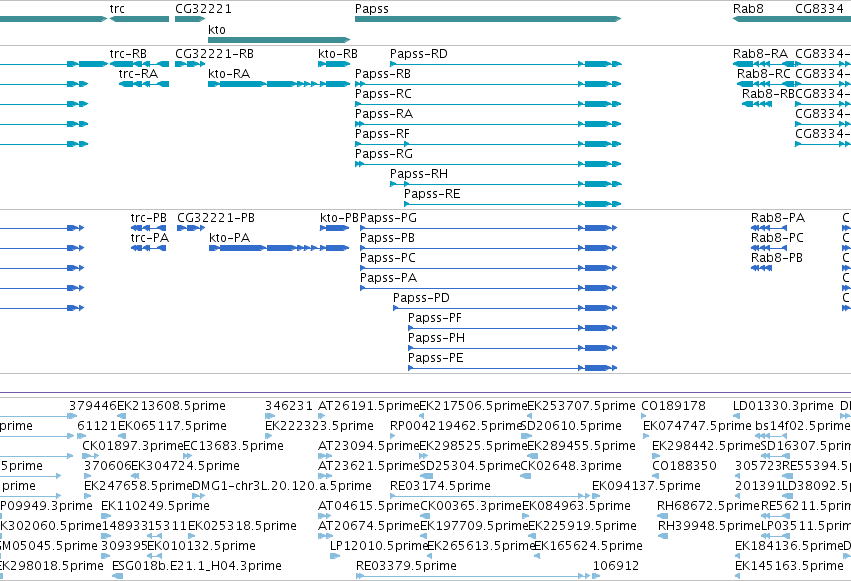Select the kto-RB transcript label

point(338,54)
